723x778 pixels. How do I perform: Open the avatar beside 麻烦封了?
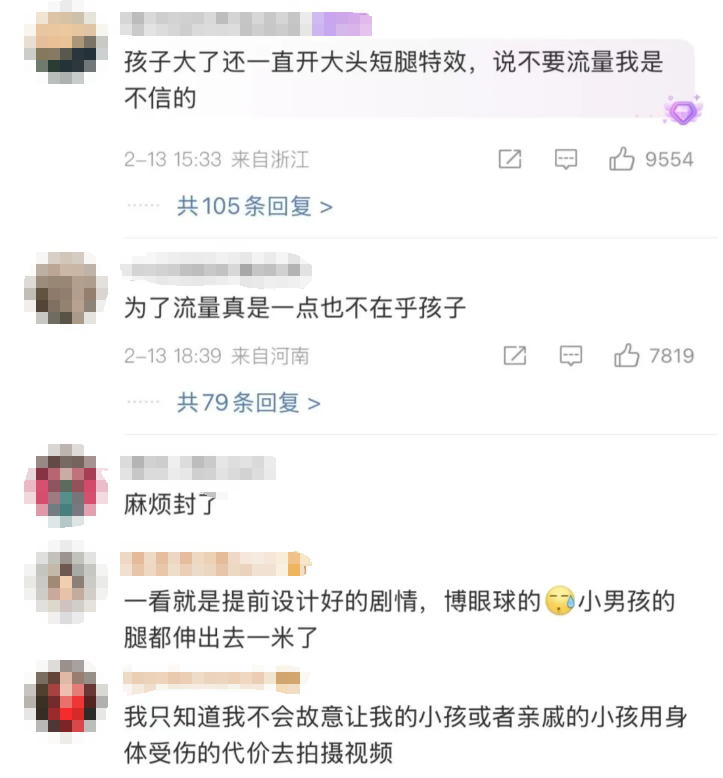[x=66, y=485]
